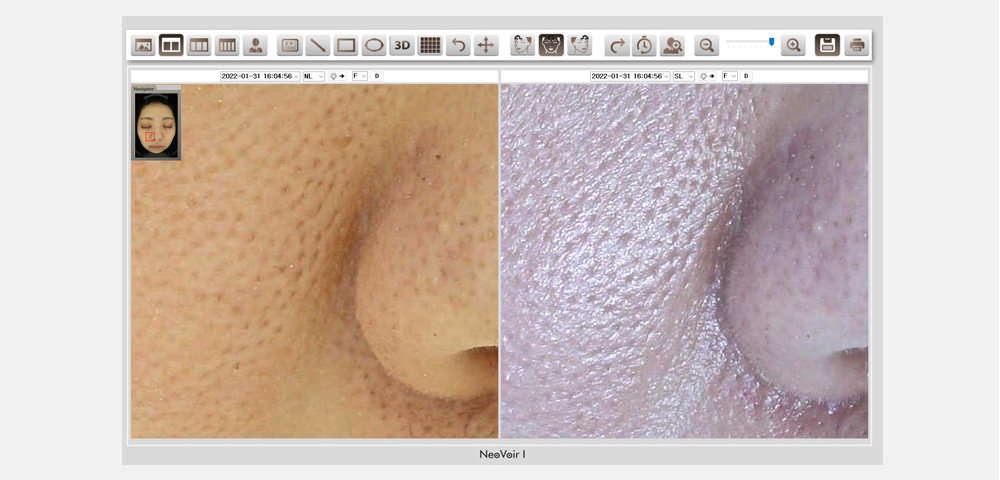Click the right panel D button
Viewport: 1000px width, 480px height.
[746, 76]
